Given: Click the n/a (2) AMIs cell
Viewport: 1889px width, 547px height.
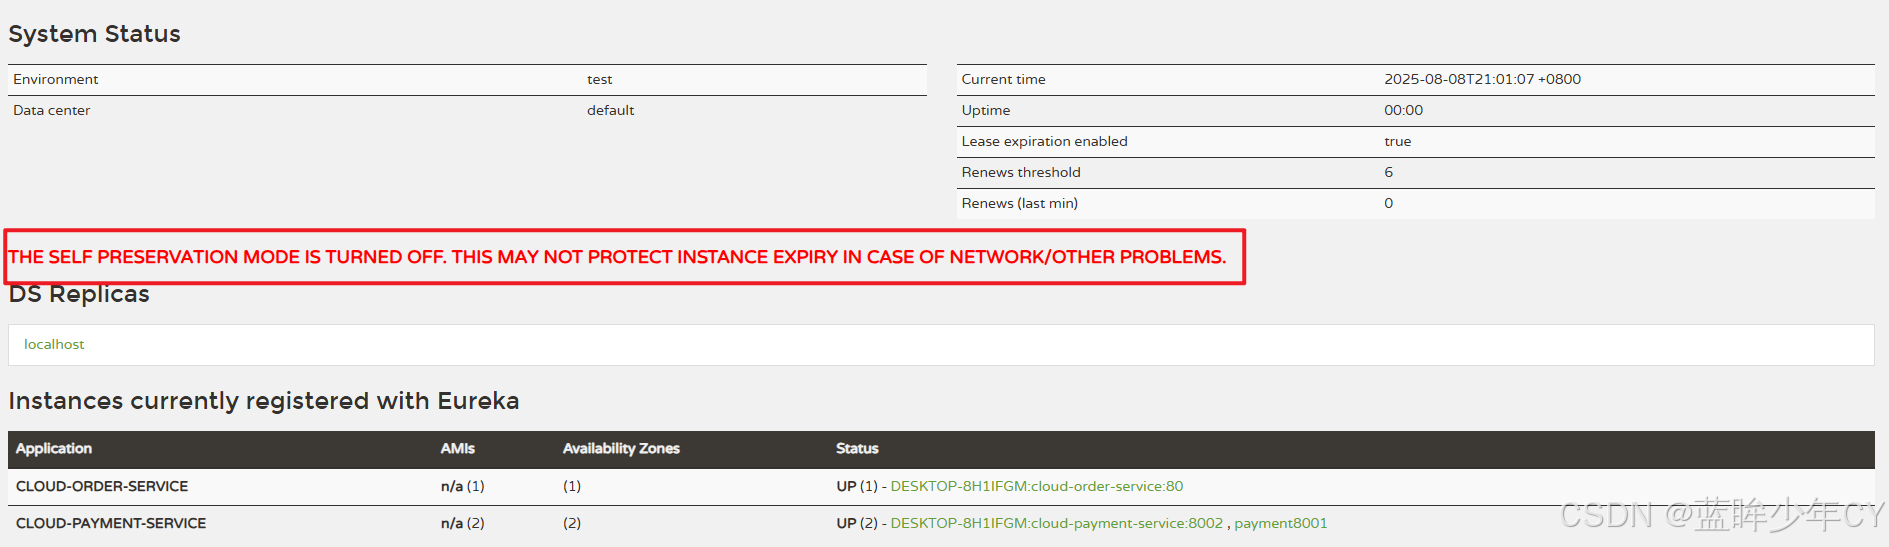Looking at the screenshot, I should (x=463, y=523).
